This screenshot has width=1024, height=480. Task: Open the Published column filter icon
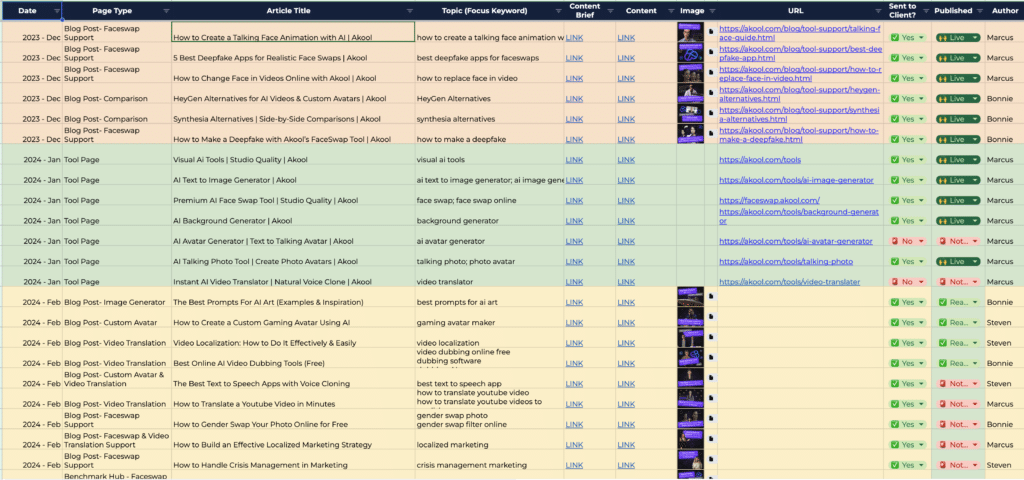(x=978, y=11)
